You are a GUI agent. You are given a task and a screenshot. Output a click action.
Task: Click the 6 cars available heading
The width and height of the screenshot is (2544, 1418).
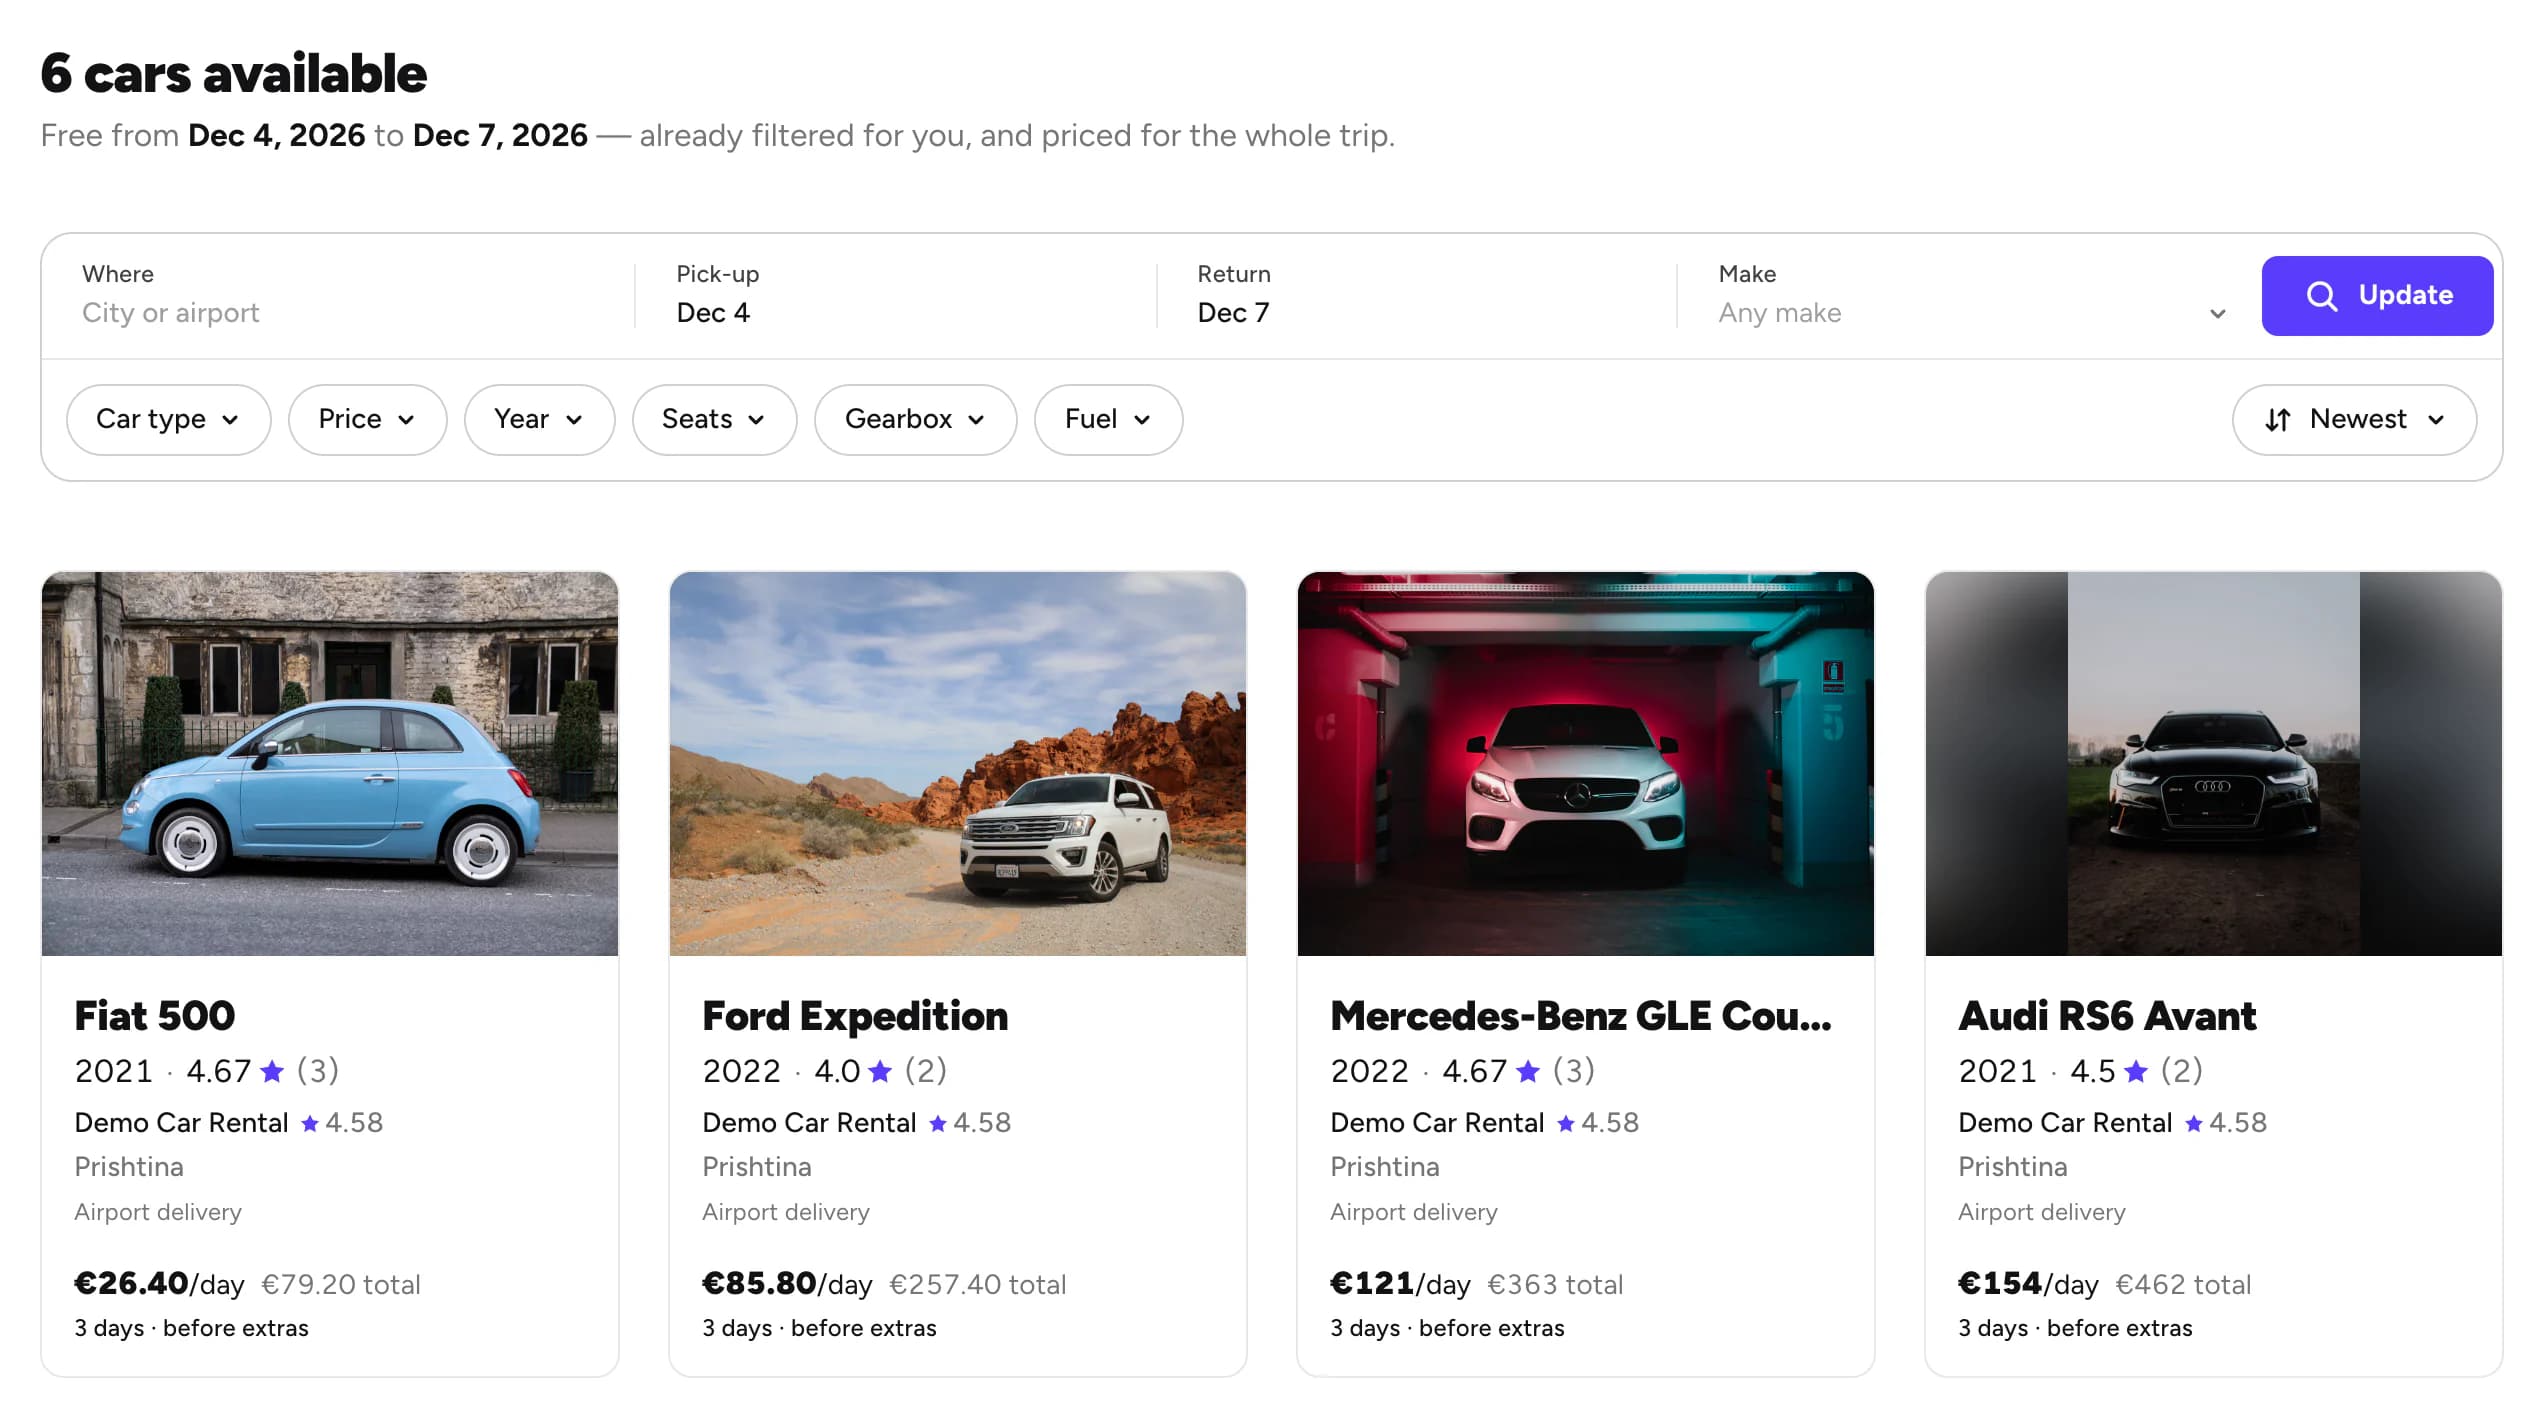pyautogui.click(x=234, y=74)
